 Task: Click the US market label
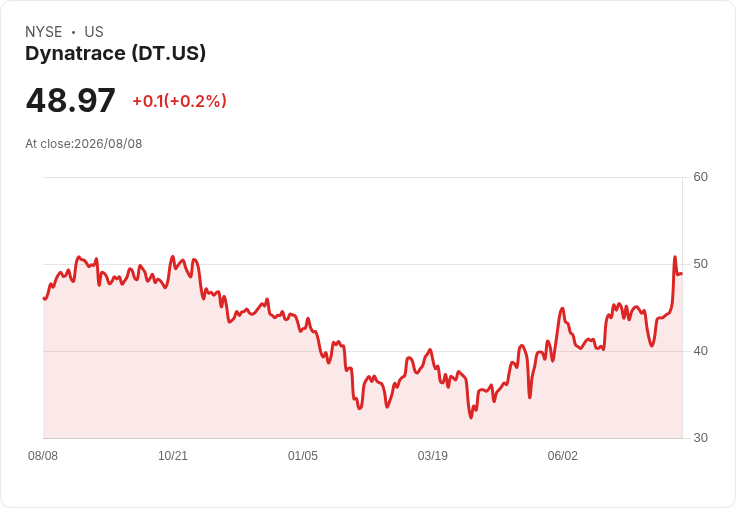click(94, 31)
